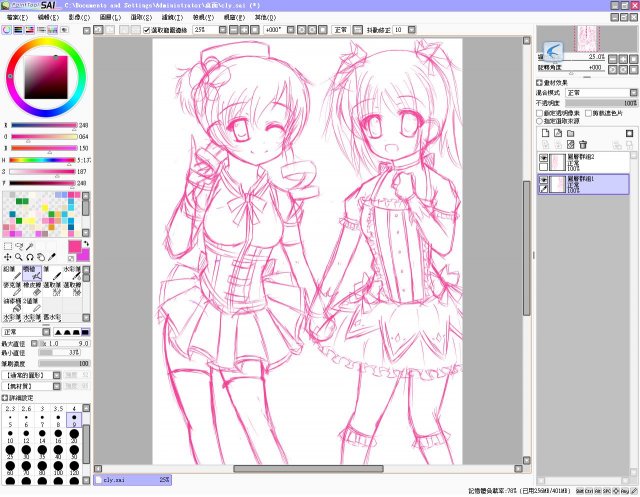Select the magic wand tool

click(x=32, y=246)
